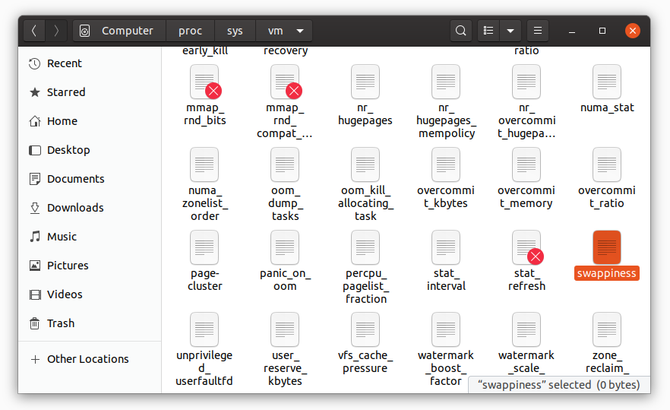
Task: Open Desktop from the sidebar
Action: 90,150
